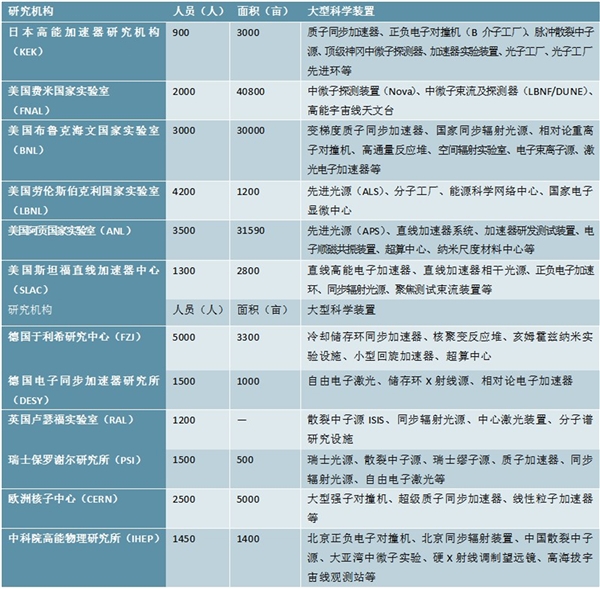Click facilities cell mentioning 散裂中子源 ISIS
Screen dimensions: 600x589
tap(450, 429)
